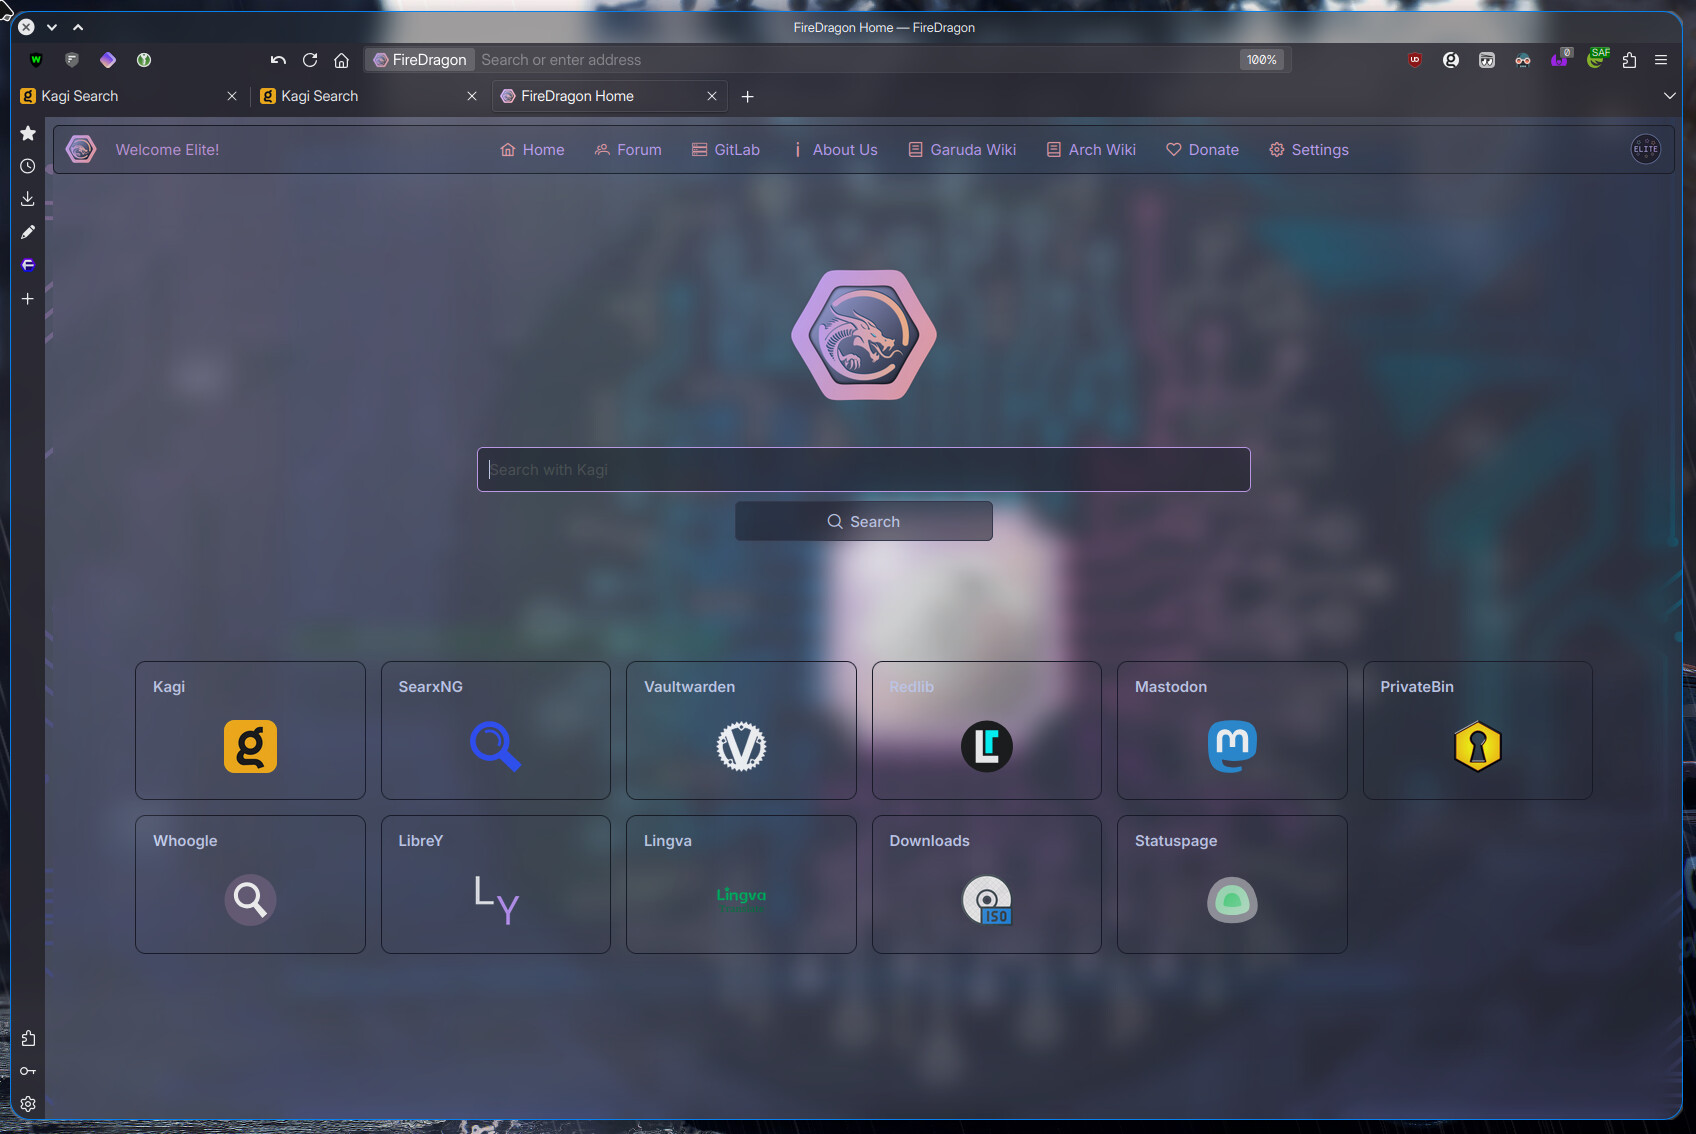Image resolution: width=1696 pixels, height=1134 pixels.
Task: Open the Donate link
Action: [1202, 150]
